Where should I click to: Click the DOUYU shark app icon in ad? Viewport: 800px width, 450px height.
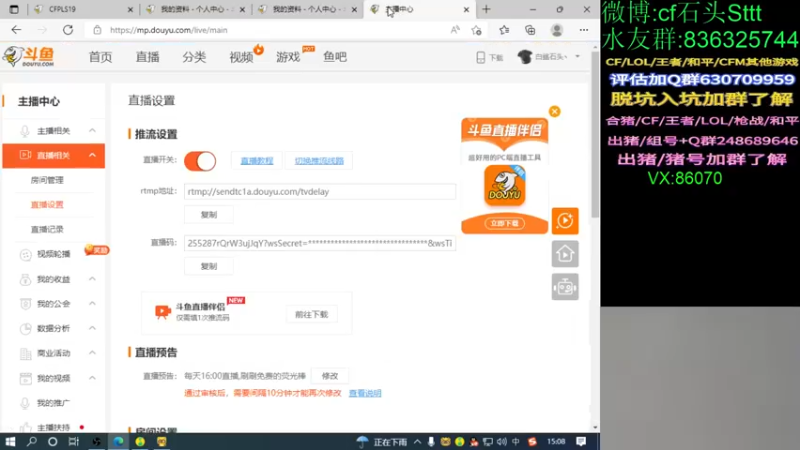point(505,186)
